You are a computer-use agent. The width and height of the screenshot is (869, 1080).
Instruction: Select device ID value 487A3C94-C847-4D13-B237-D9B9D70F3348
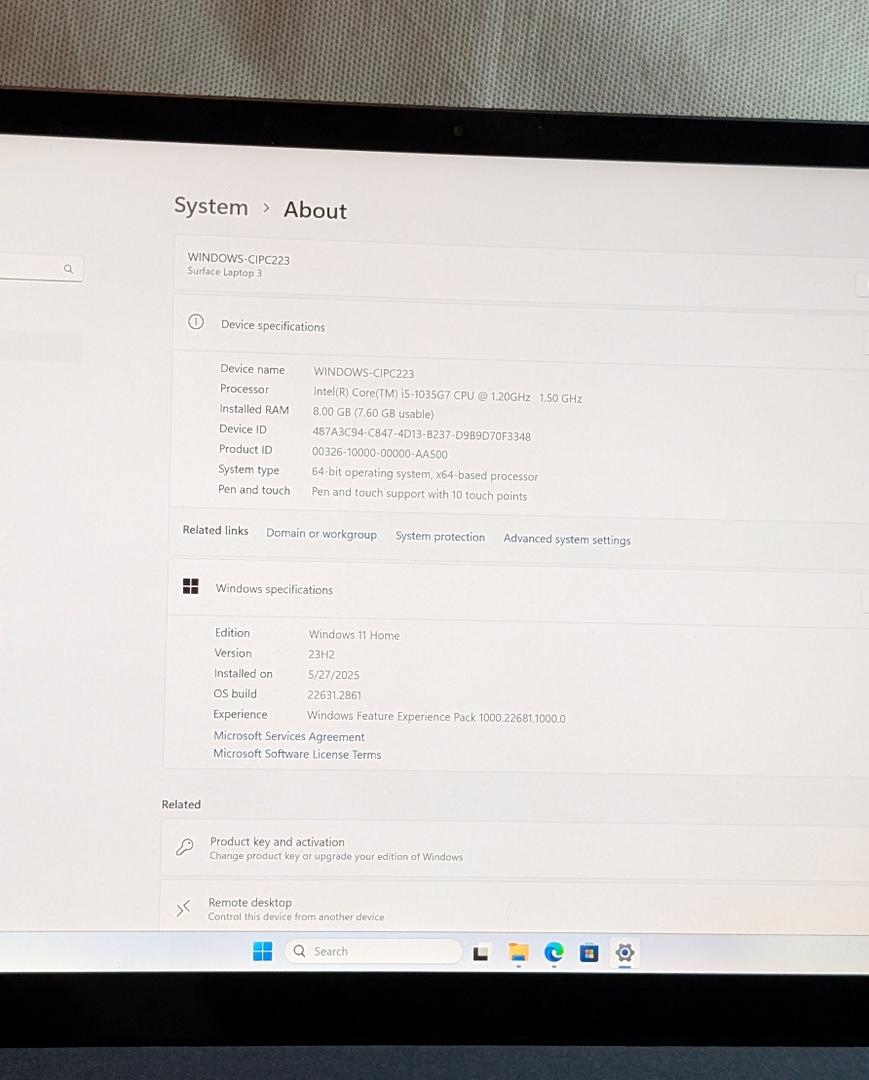pos(421,434)
